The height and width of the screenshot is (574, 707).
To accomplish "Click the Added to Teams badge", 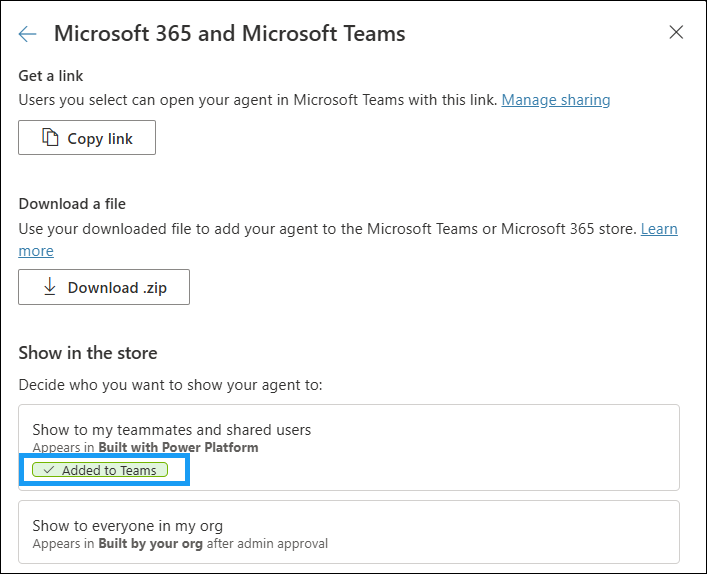I will point(100,470).
